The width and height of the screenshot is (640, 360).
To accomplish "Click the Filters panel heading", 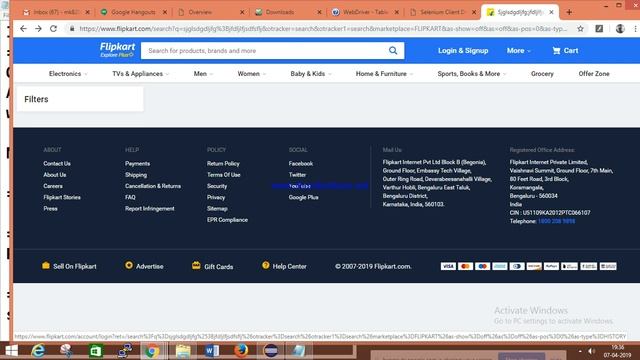I will [x=36, y=99].
